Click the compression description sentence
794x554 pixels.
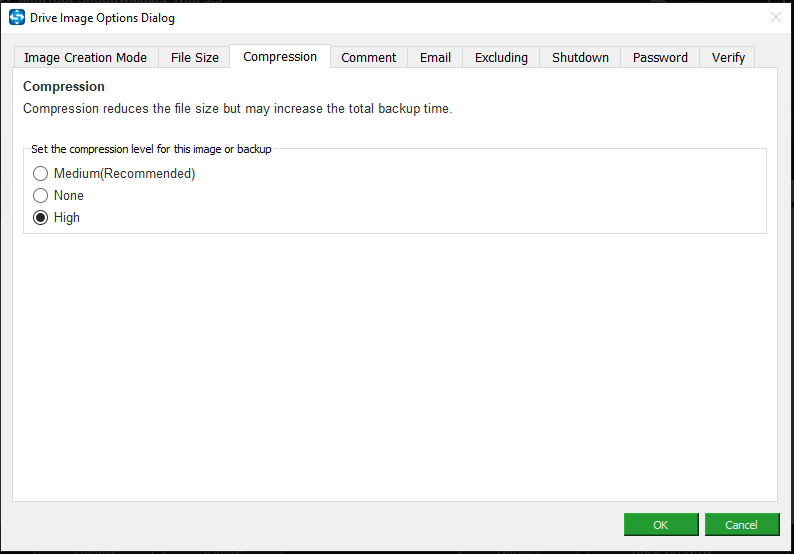tap(237, 109)
